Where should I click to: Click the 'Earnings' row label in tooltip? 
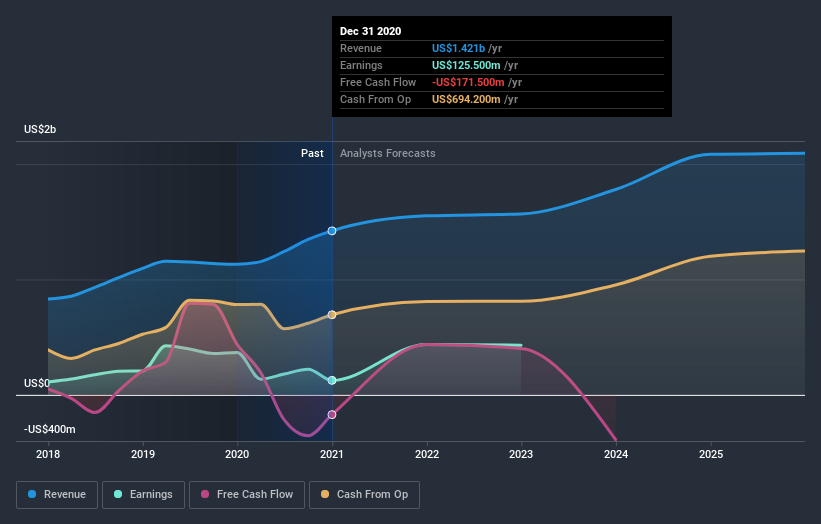[361, 65]
